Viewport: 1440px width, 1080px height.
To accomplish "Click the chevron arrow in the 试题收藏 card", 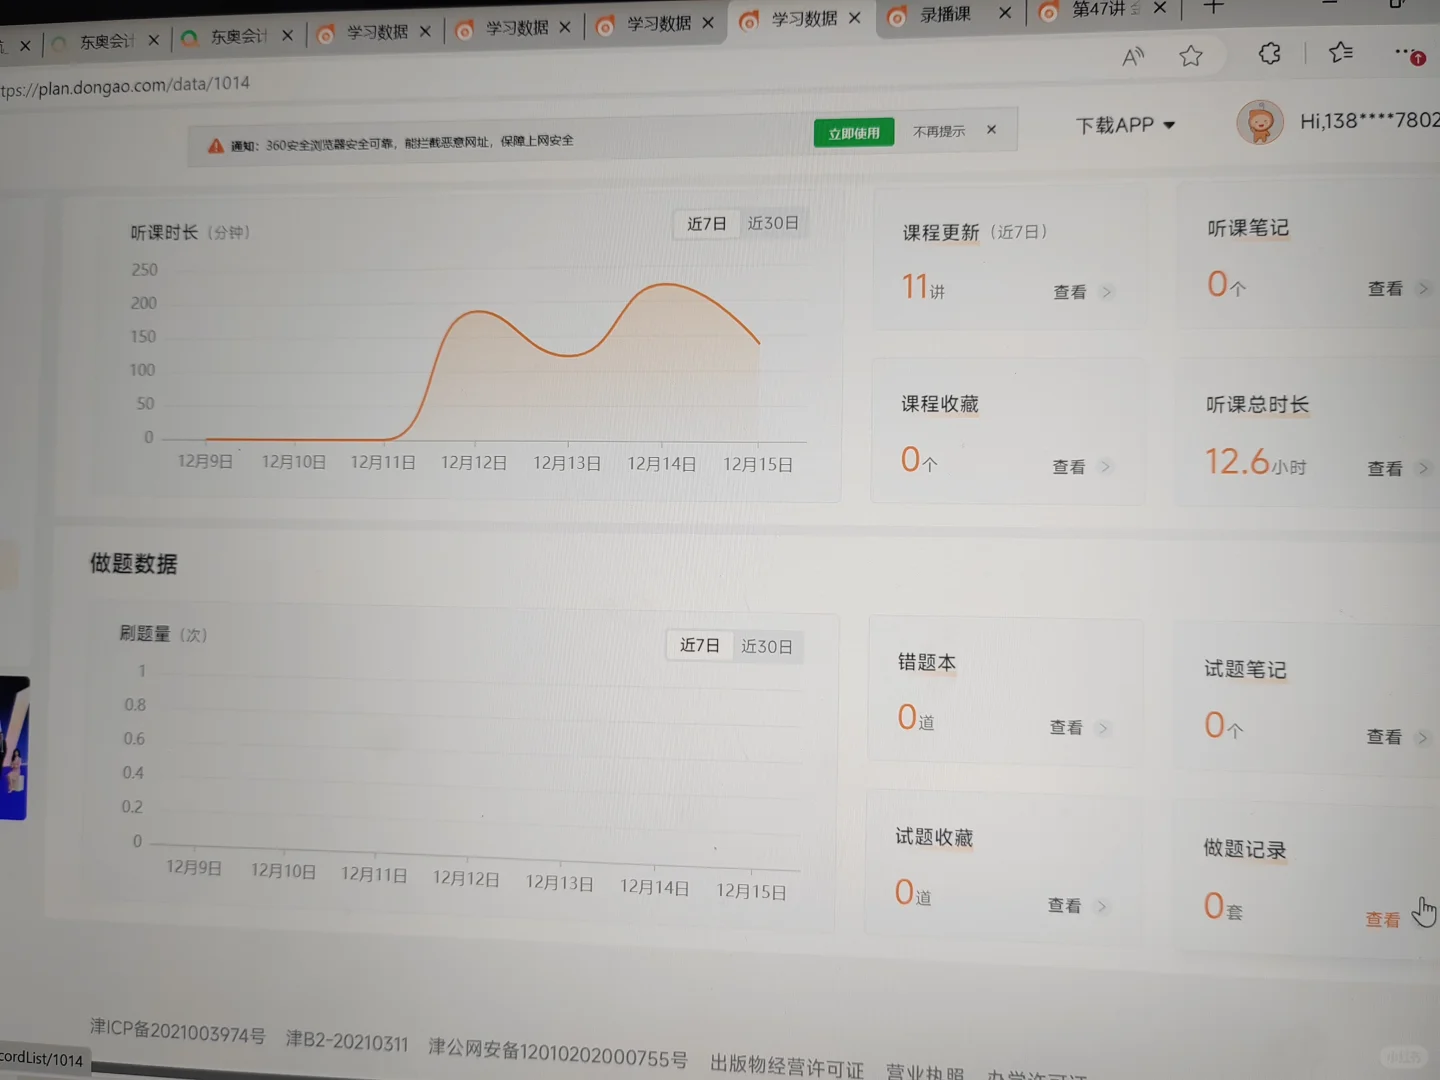I will pos(1101,906).
